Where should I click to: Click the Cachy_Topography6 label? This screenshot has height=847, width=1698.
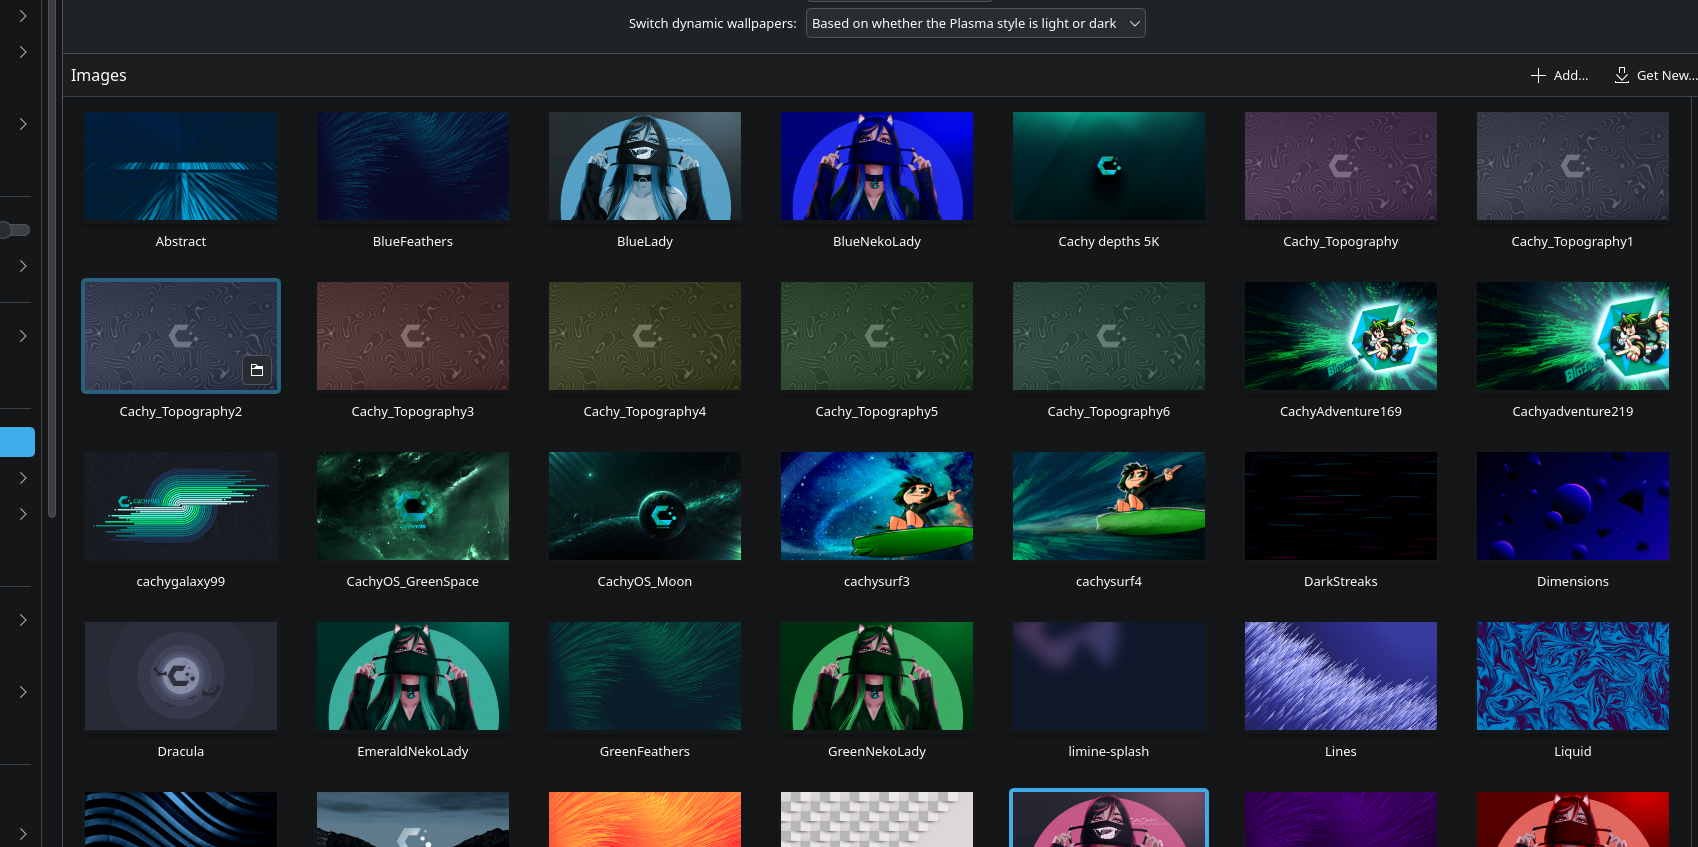click(1109, 412)
